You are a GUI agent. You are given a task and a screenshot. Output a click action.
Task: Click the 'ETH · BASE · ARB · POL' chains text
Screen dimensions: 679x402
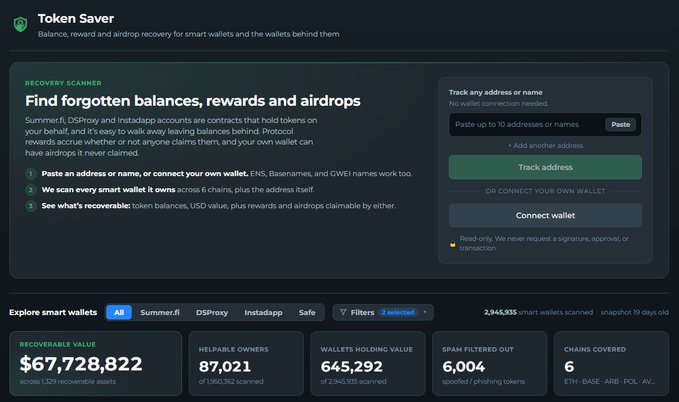[x=609, y=382]
